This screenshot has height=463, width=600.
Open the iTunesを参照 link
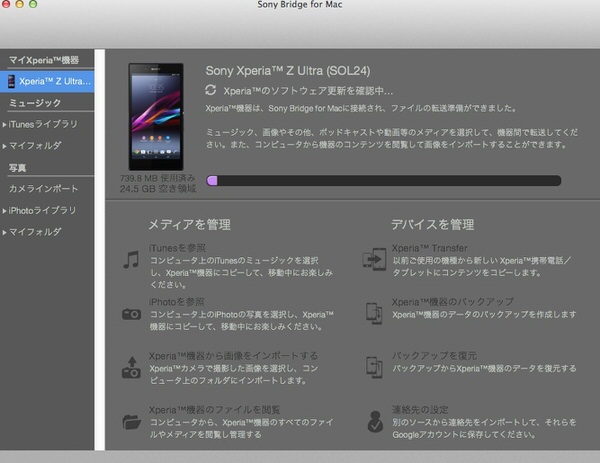coord(177,248)
